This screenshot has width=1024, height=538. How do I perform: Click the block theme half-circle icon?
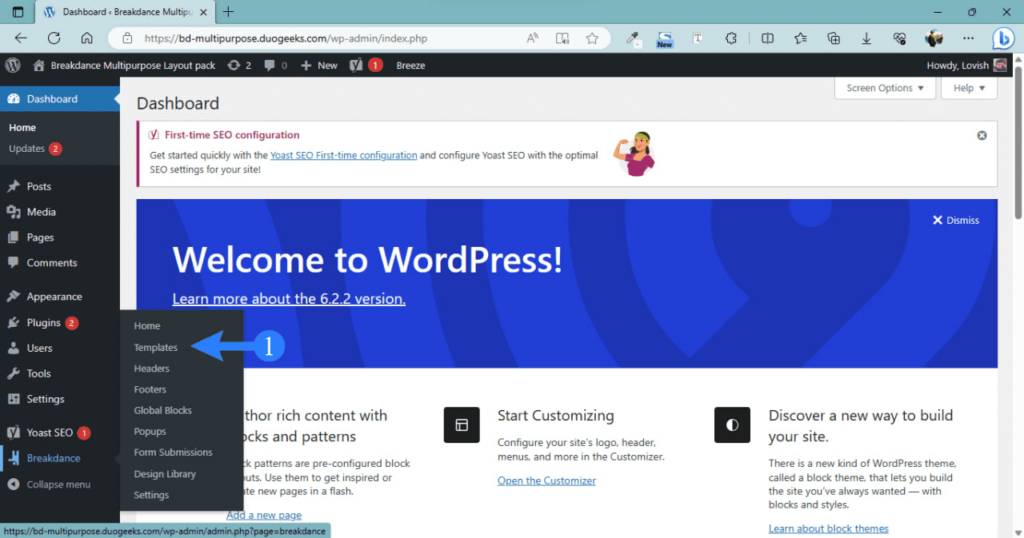732,425
